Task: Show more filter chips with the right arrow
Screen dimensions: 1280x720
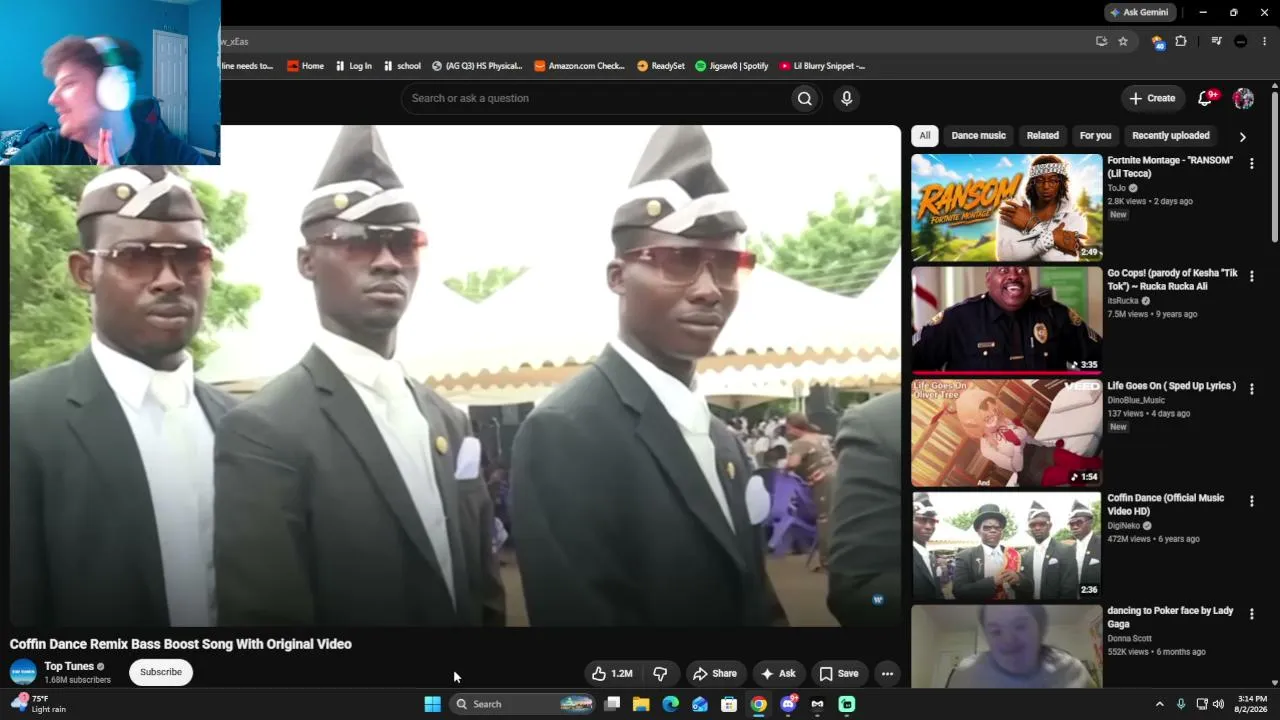Action: 1242,136
